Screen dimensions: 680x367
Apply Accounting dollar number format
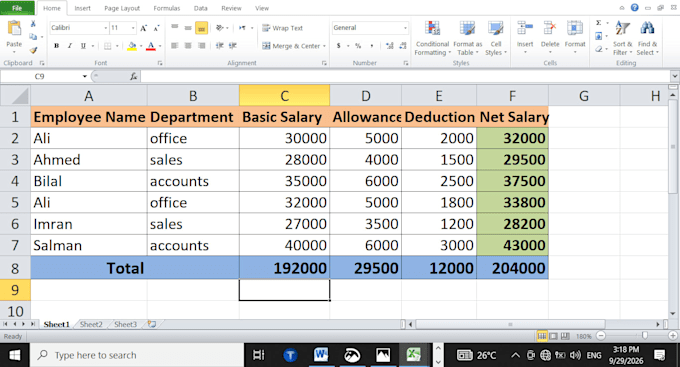[x=338, y=46]
